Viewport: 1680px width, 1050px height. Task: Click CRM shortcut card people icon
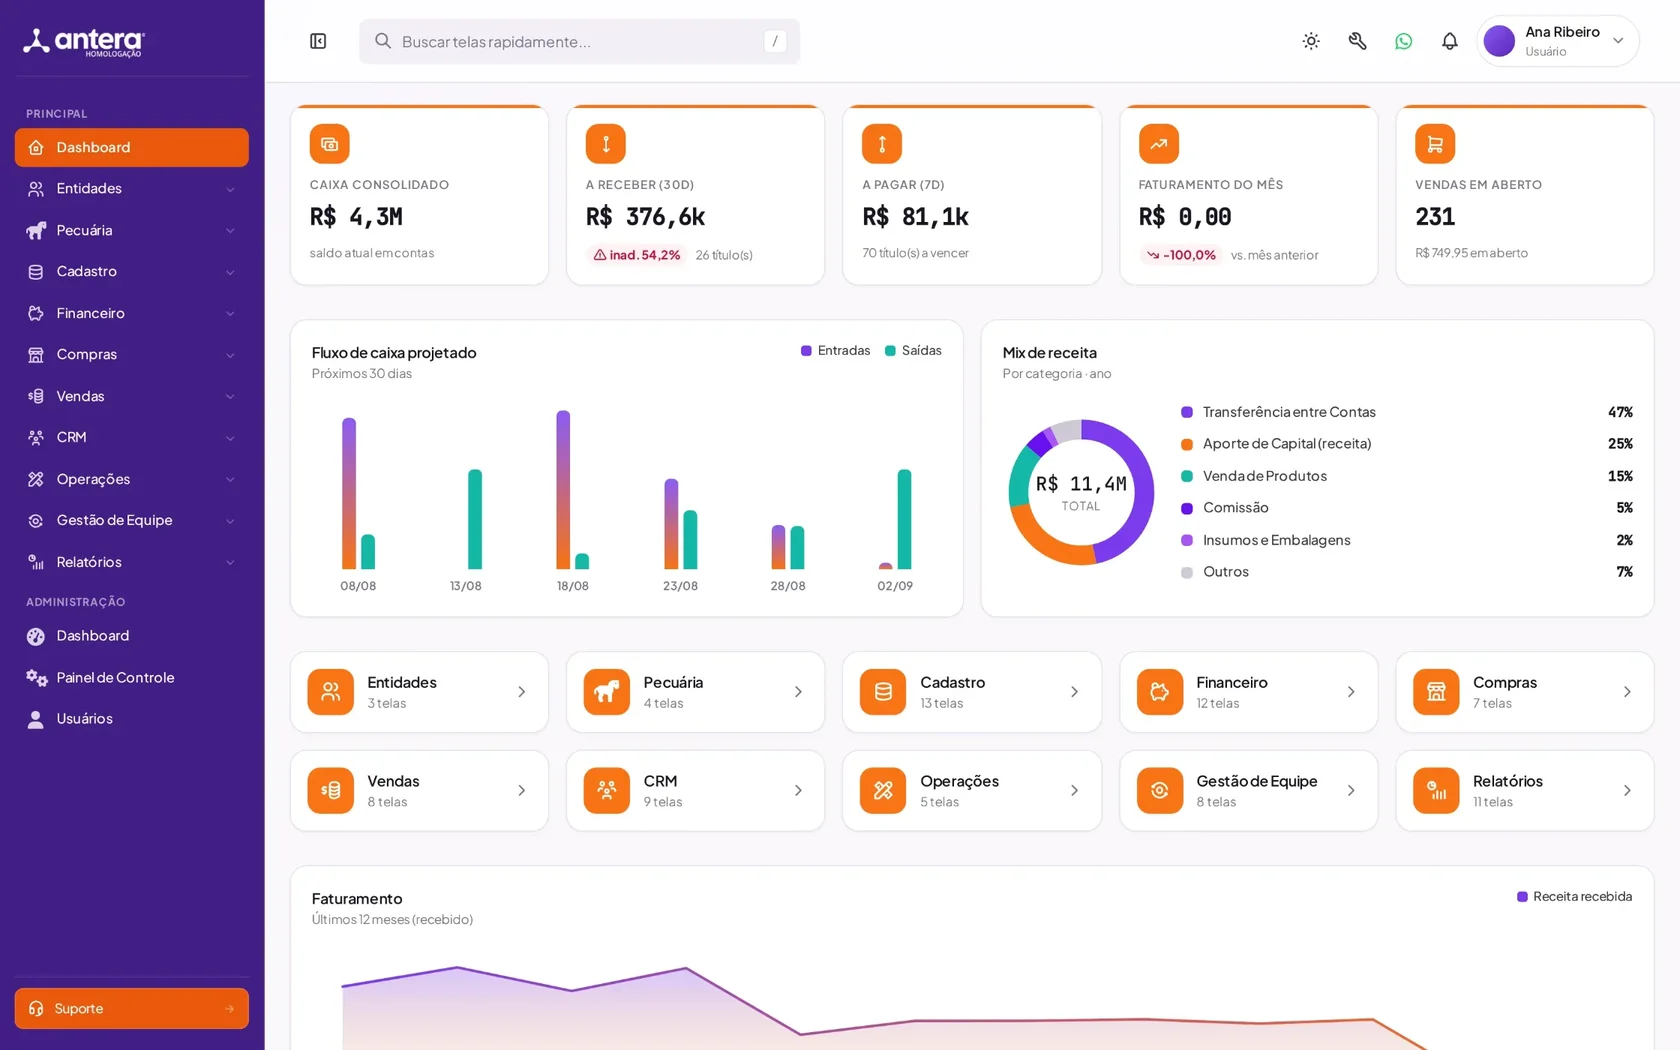(606, 791)
